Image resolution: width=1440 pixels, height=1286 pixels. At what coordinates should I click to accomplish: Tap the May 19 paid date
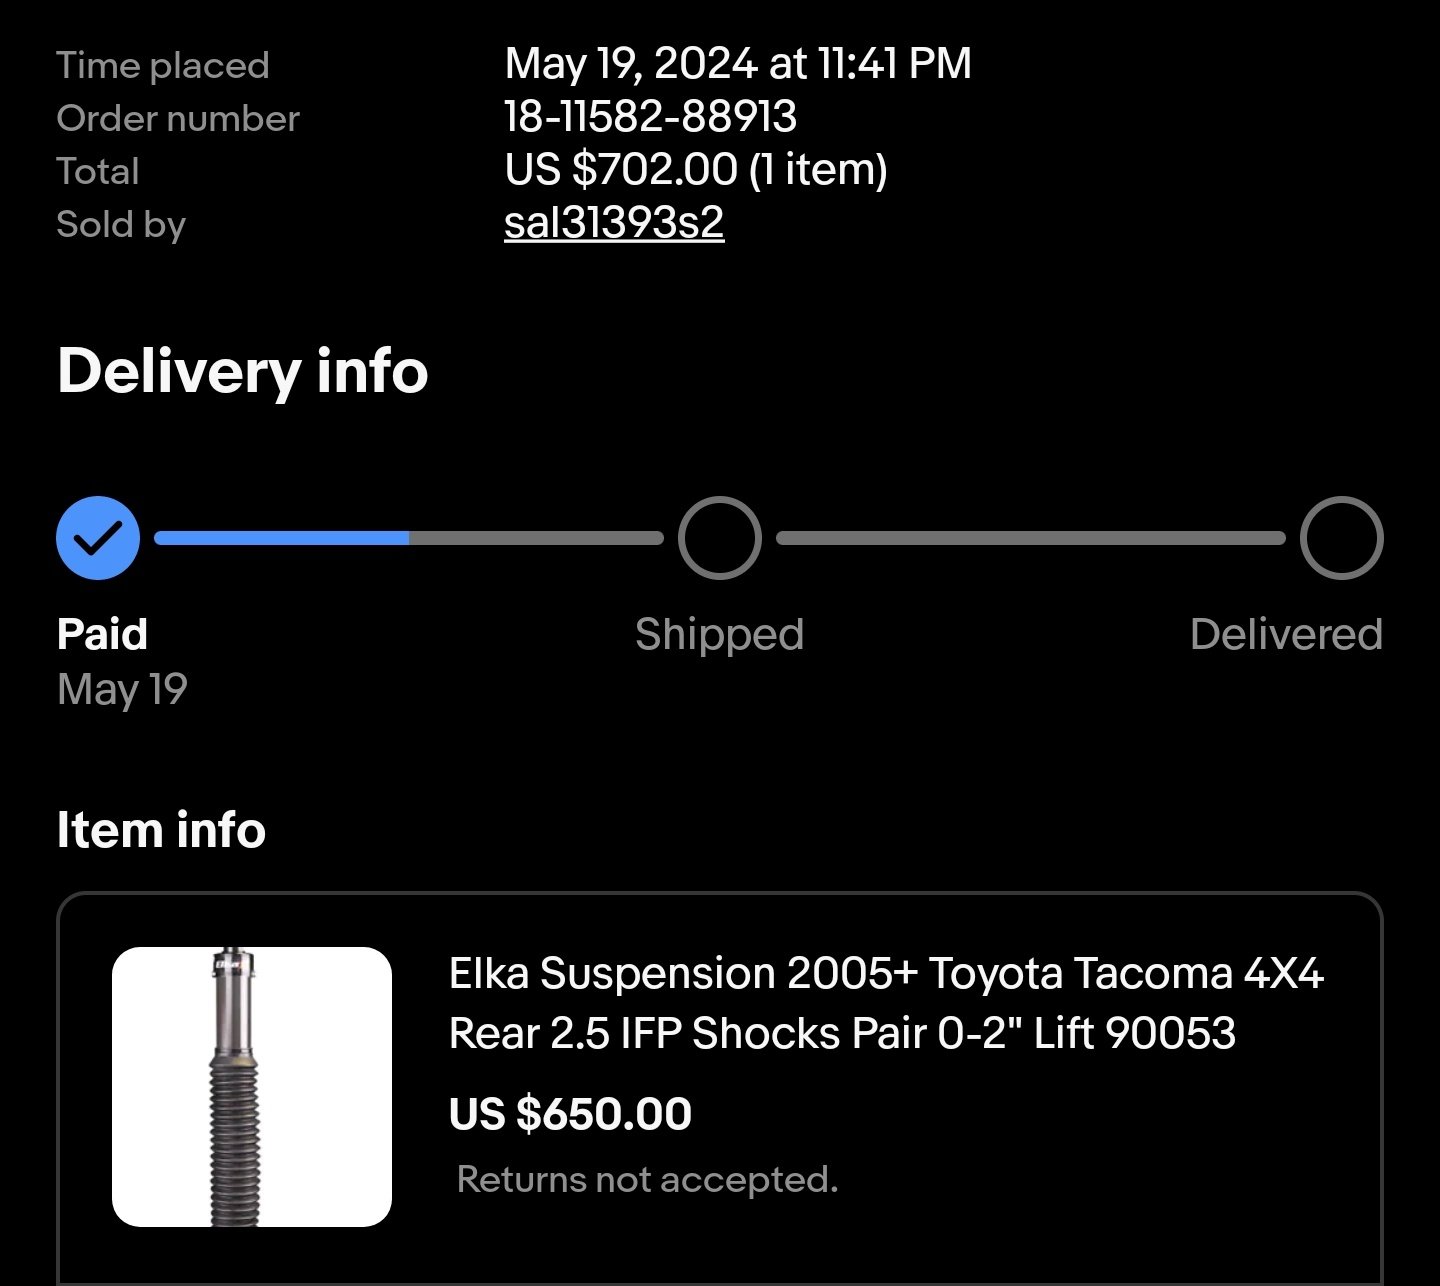[123, 689]
